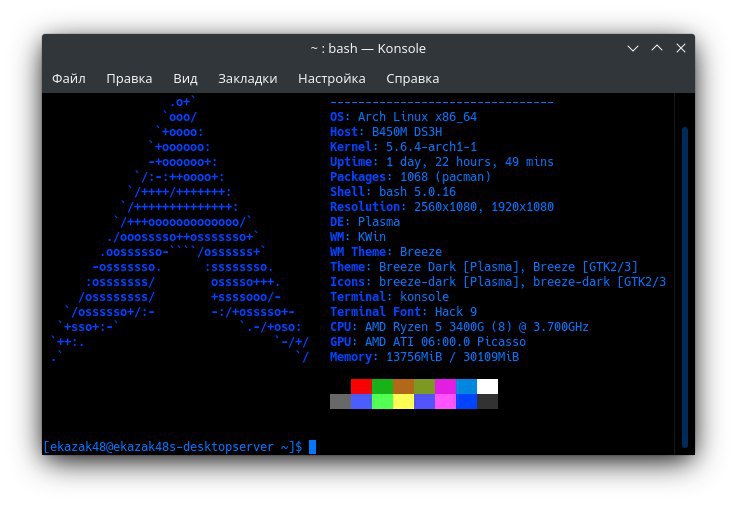Screen dimensions: 737x505
Task: Minimize the Konsole window
Action: click(x=633, y=48)
